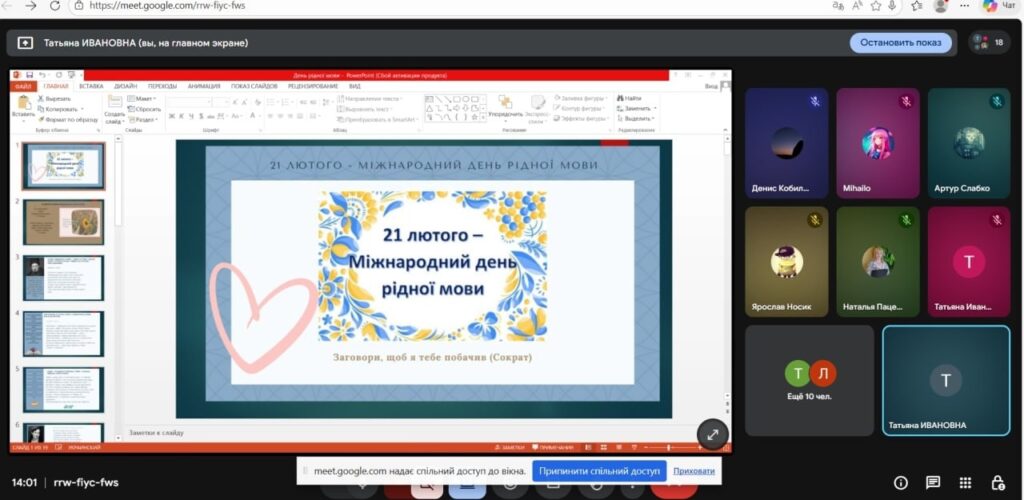Open the host controls lock icon
The height and width of the screenshot is (500, 1024).
point(998,483)
